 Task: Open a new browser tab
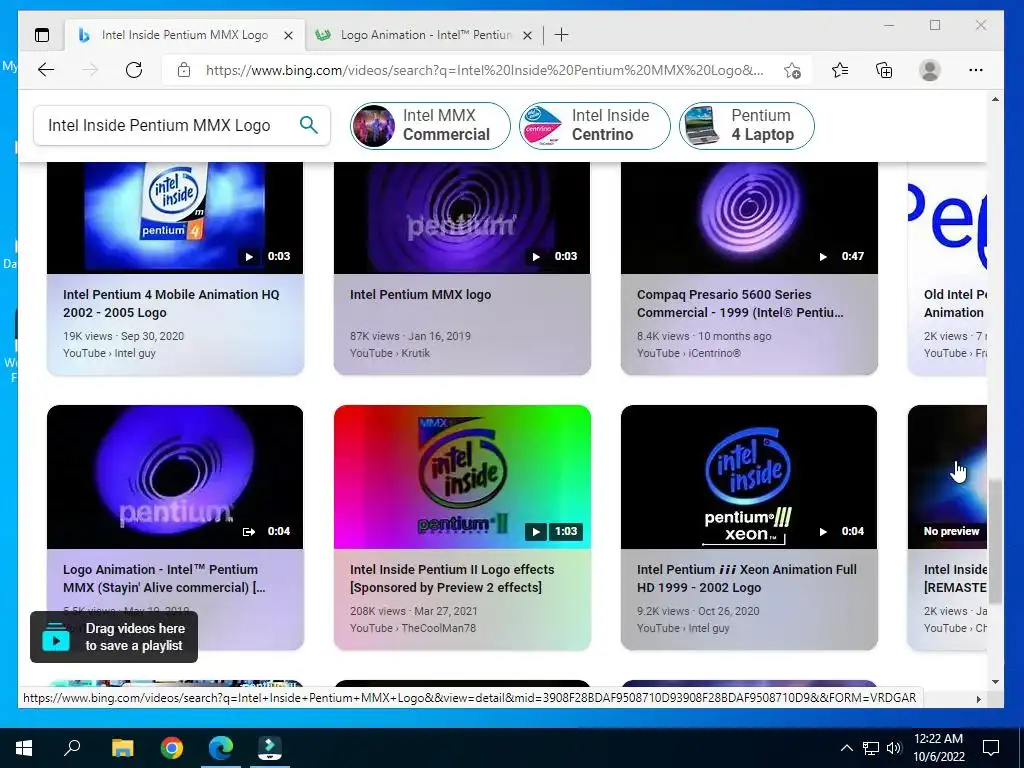(x=561, y=35)
